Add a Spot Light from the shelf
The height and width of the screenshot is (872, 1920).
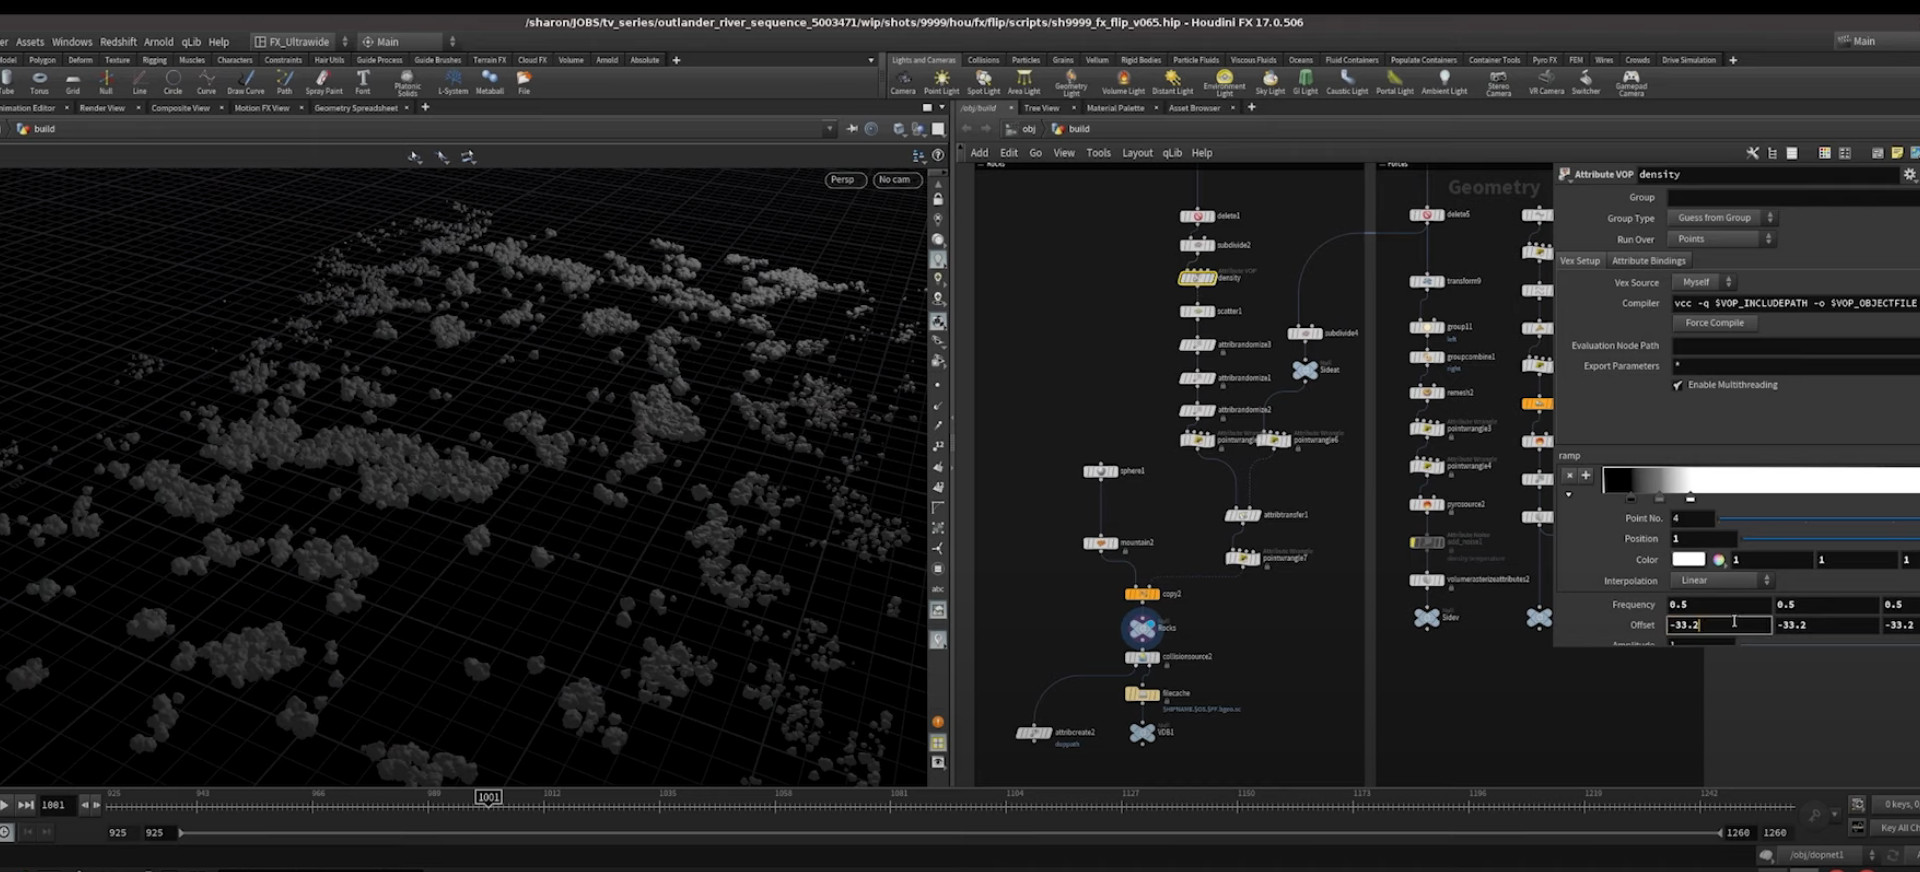tap(983, 82)
